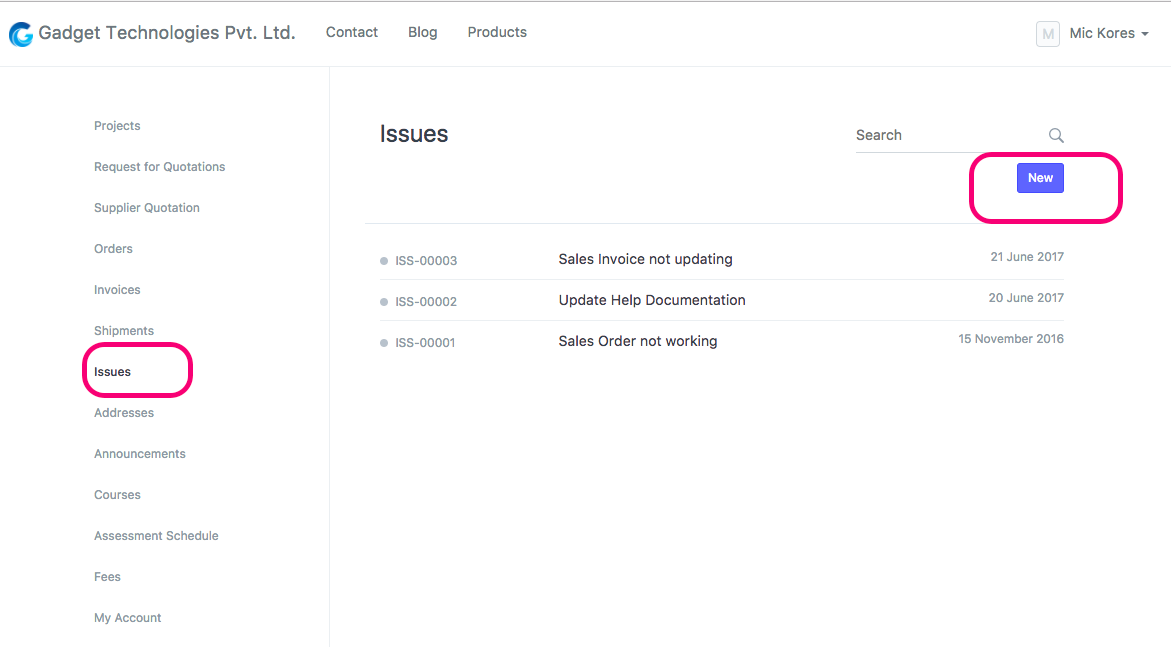The width and height of the screenshot is (1171, 647).
Task: Click status dot next to ISS-00001
Action: point(384,343)
